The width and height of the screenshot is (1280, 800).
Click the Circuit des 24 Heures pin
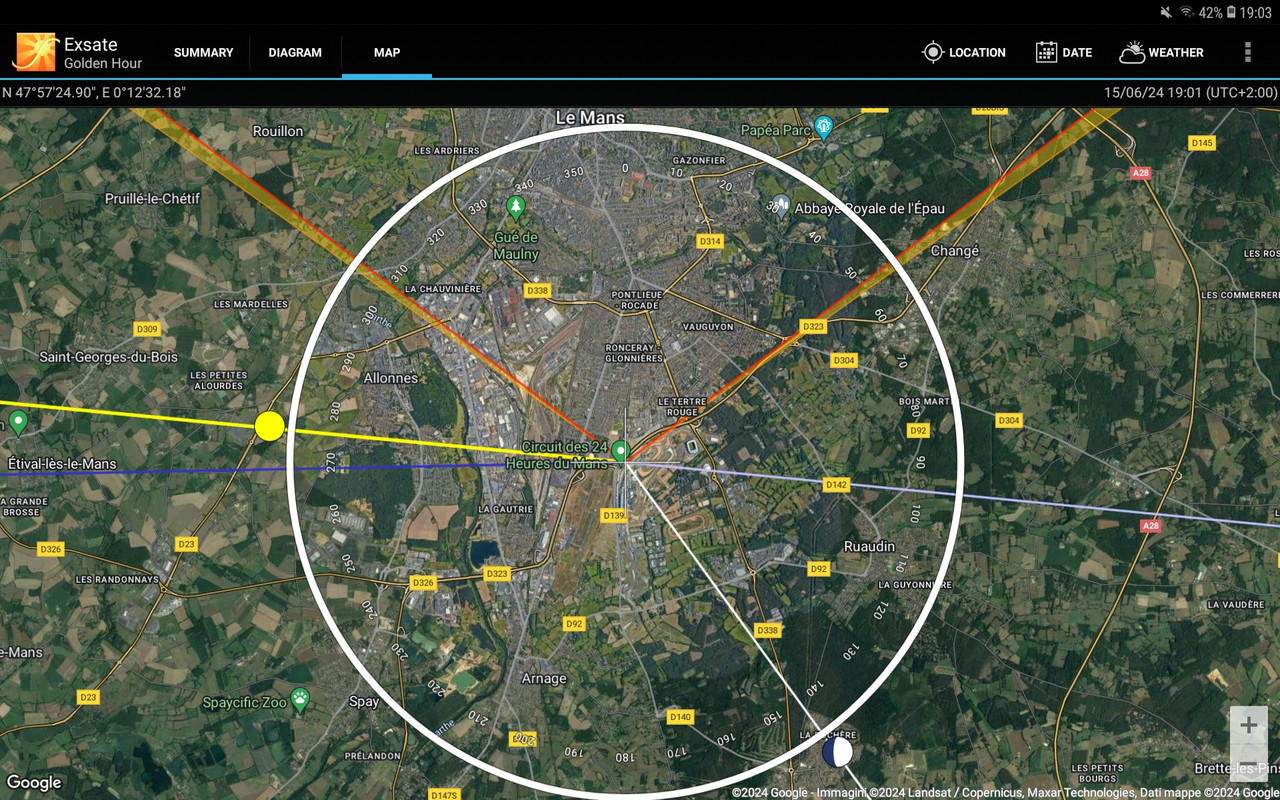(620, 451)
